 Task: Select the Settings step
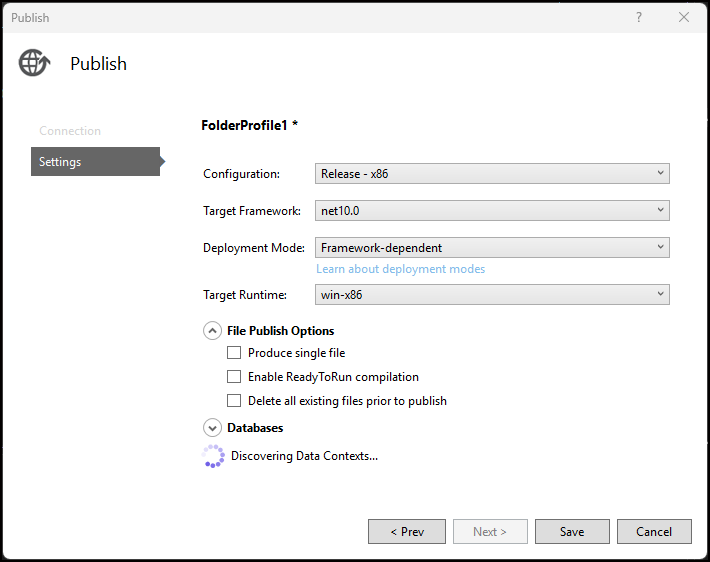point(95,162)
